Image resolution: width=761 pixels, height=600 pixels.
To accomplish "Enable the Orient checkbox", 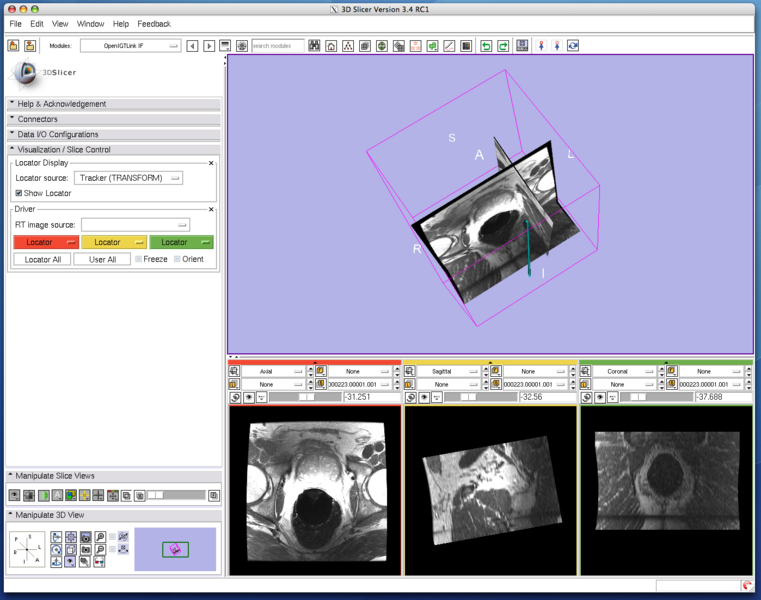I will (177, 259).
